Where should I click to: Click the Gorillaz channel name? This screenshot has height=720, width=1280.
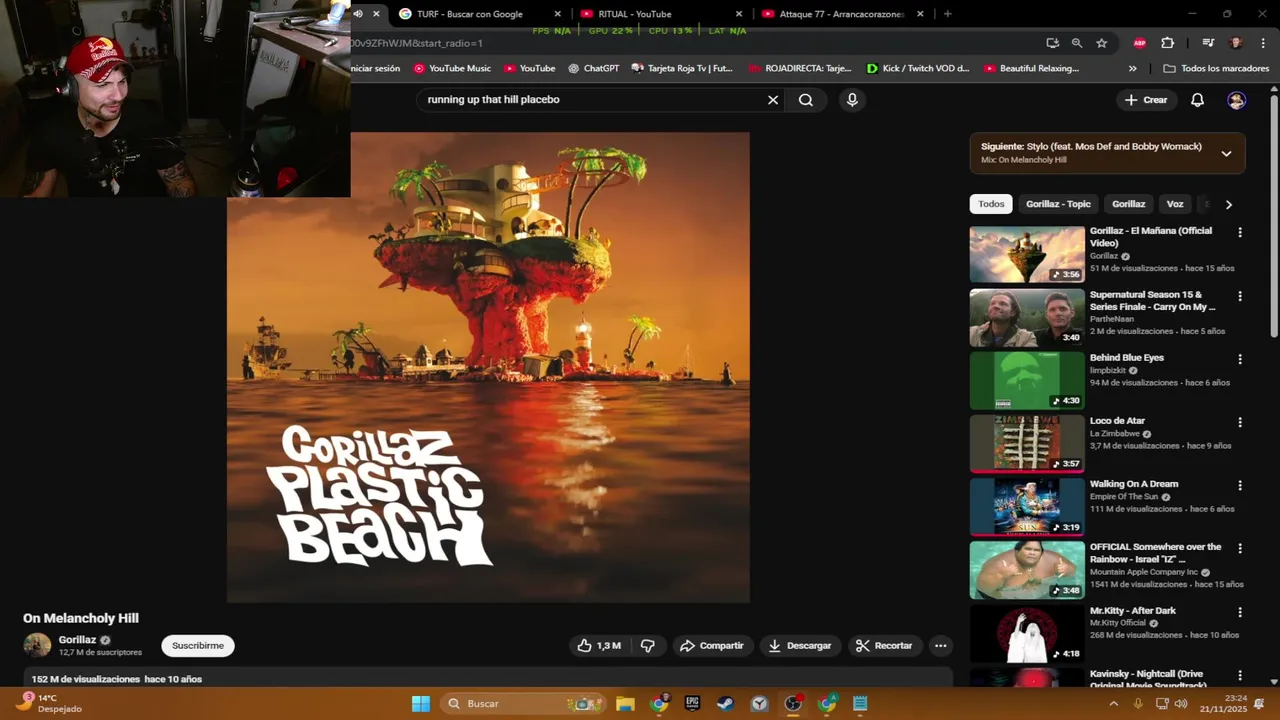coord(77,640)
